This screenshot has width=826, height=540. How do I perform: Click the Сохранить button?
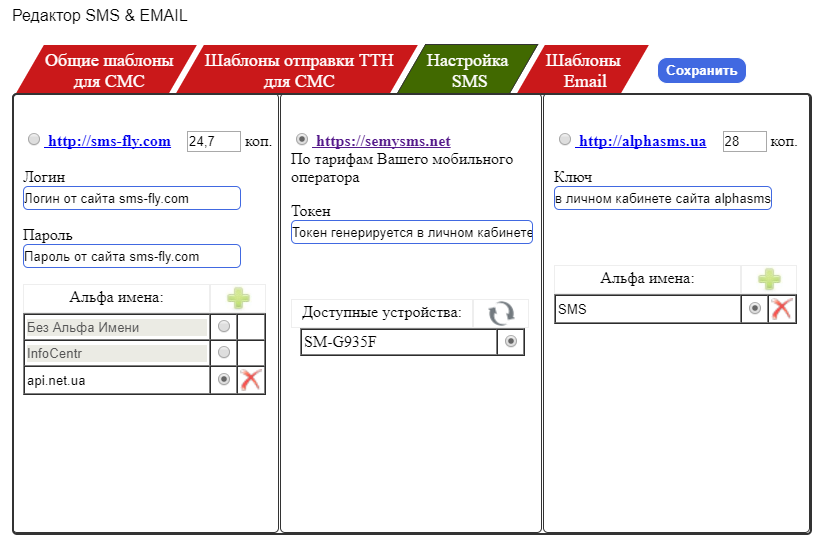point(701,70)
